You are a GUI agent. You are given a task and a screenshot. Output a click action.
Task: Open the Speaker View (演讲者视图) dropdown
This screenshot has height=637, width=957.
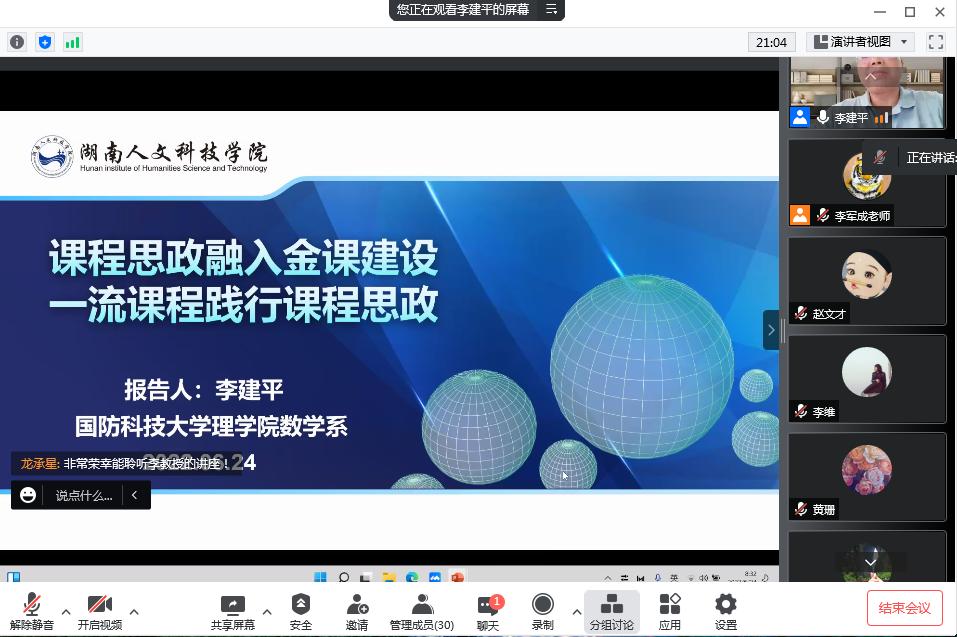pyautogui.click(x=861, y=42)
